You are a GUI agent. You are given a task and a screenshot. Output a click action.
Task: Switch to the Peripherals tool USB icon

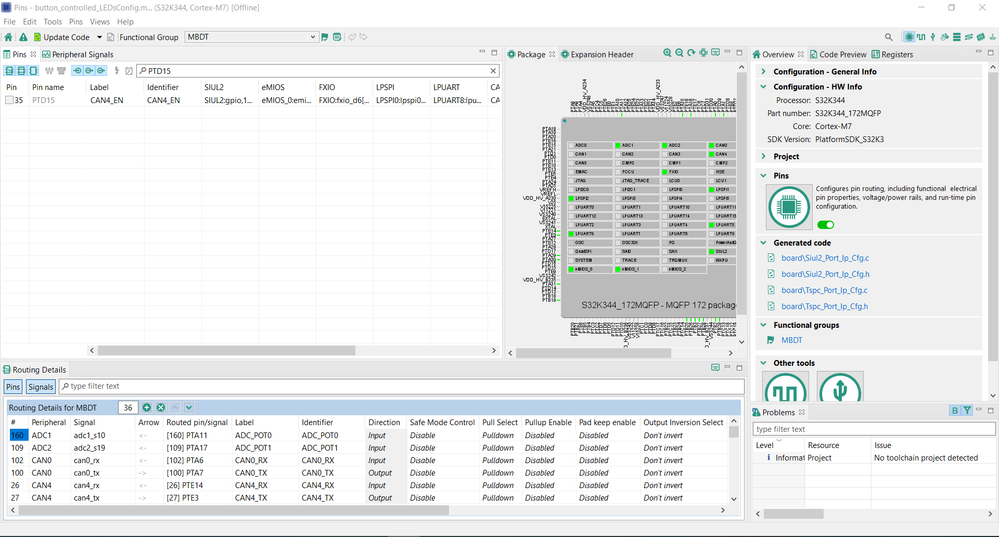[933, 37]
